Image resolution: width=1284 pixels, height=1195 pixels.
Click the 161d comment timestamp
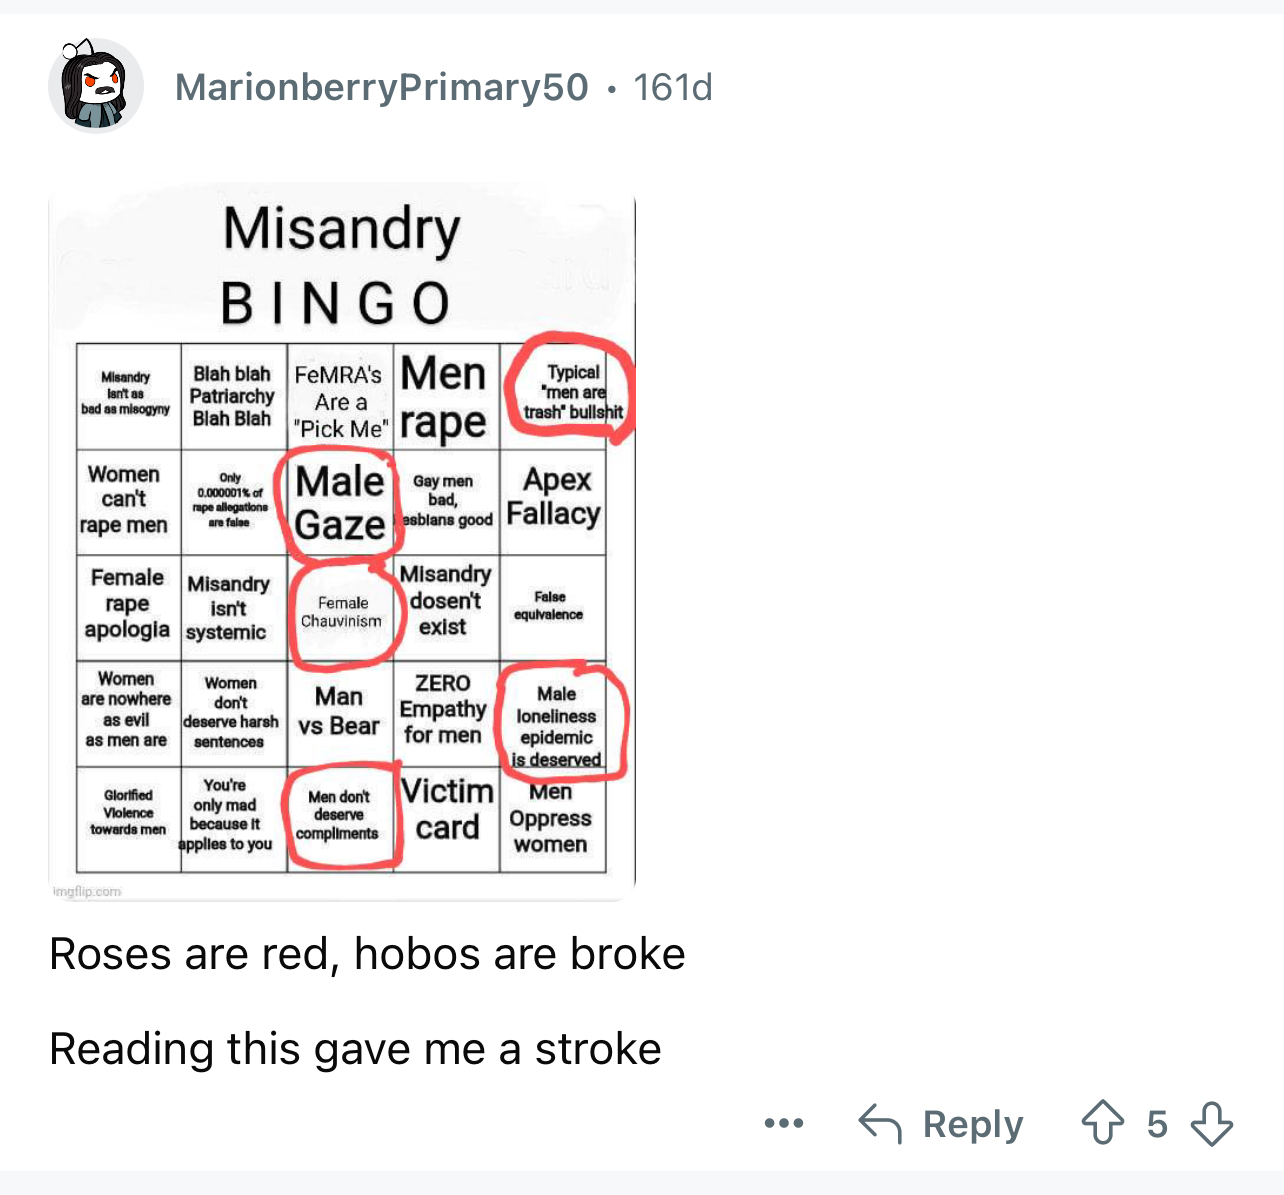pyautogui.click(x=673, y=87)
